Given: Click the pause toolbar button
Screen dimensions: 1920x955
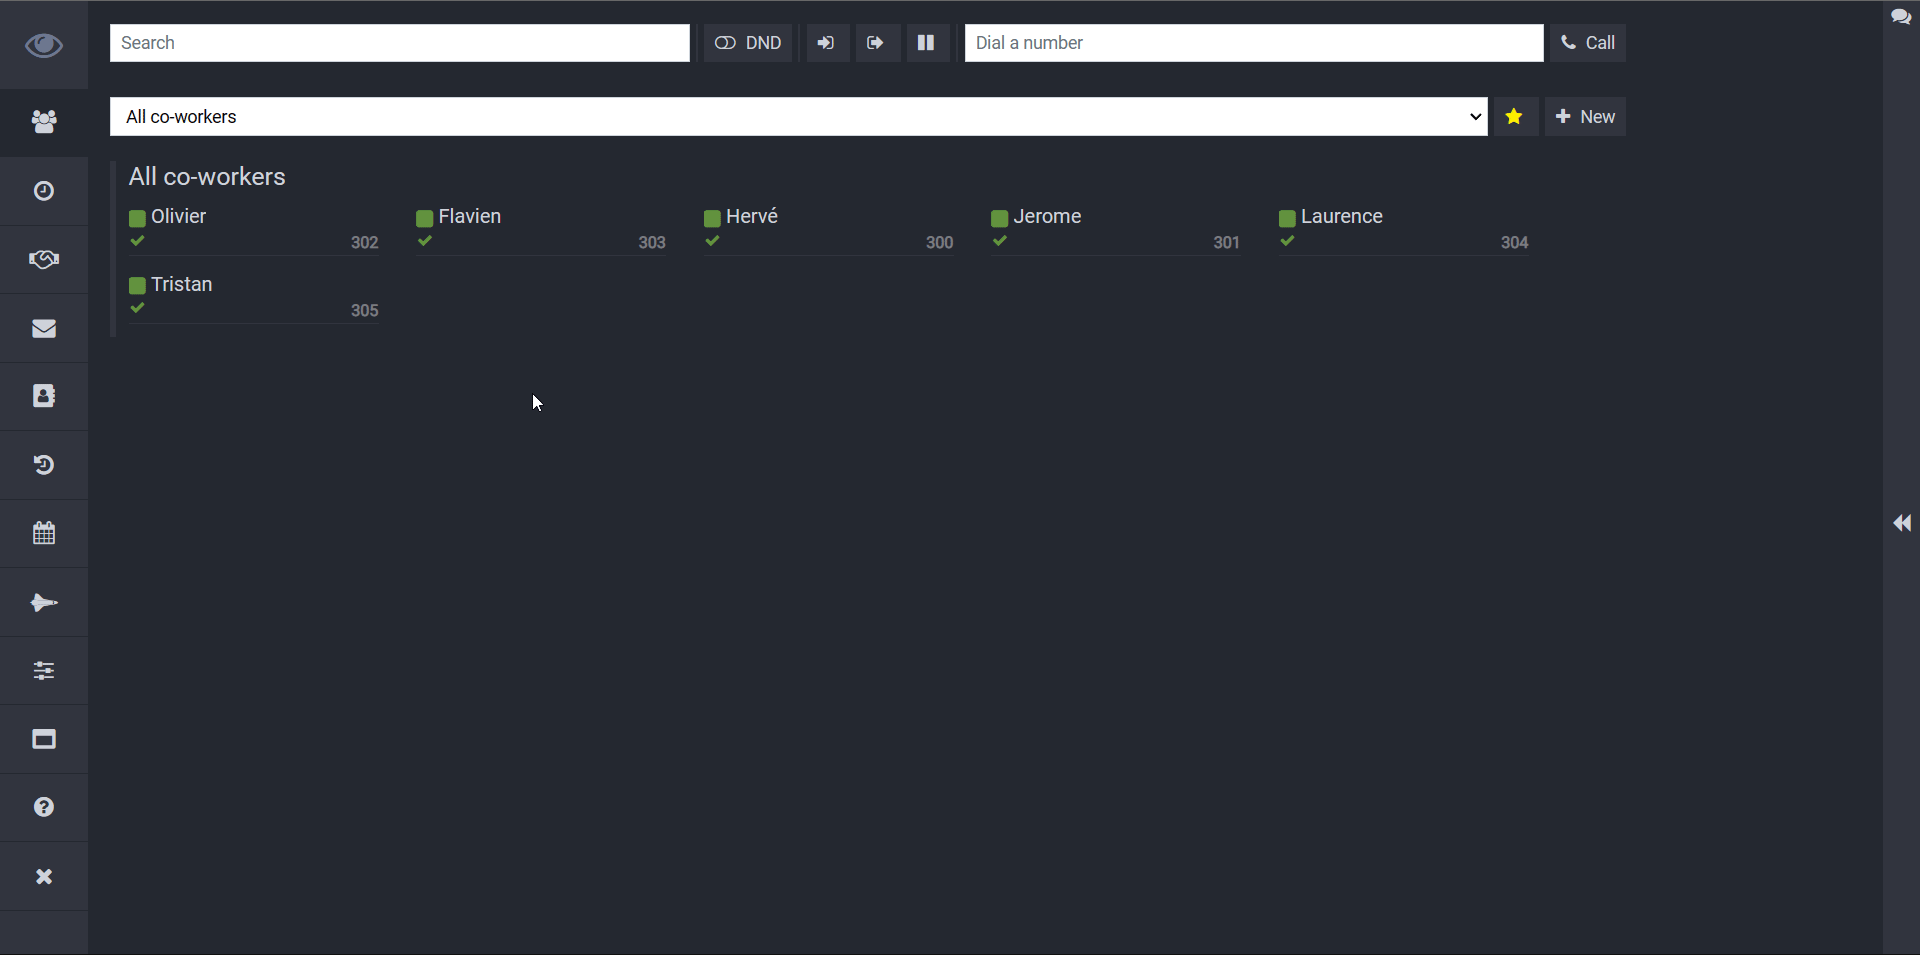Looking at the screenshot, I should (927, 43).
